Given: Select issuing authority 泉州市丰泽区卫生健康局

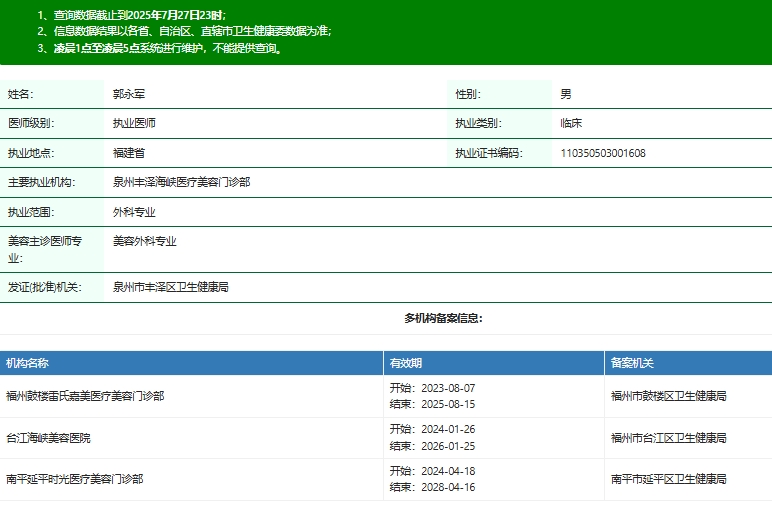Looking at the screenshot, I should [x=171, y=287].
